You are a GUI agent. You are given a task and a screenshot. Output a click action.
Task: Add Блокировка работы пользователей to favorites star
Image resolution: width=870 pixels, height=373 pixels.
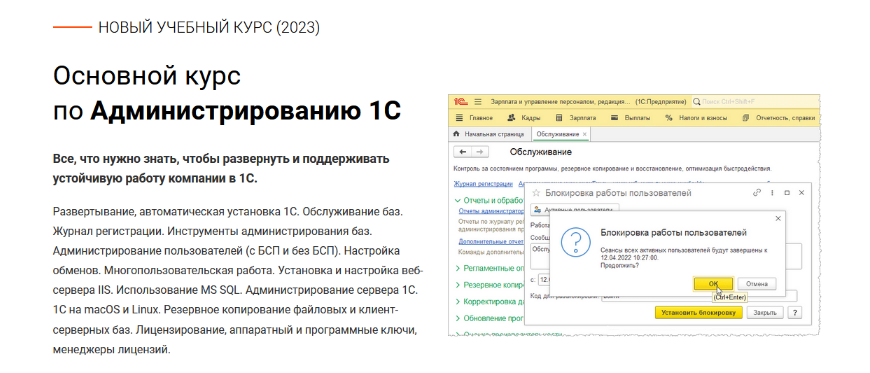tap(536, 193)
